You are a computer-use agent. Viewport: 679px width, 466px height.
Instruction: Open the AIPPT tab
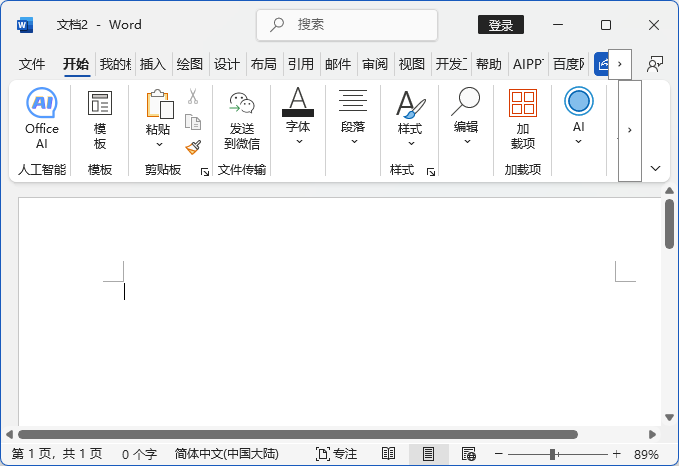coord(528,64)
